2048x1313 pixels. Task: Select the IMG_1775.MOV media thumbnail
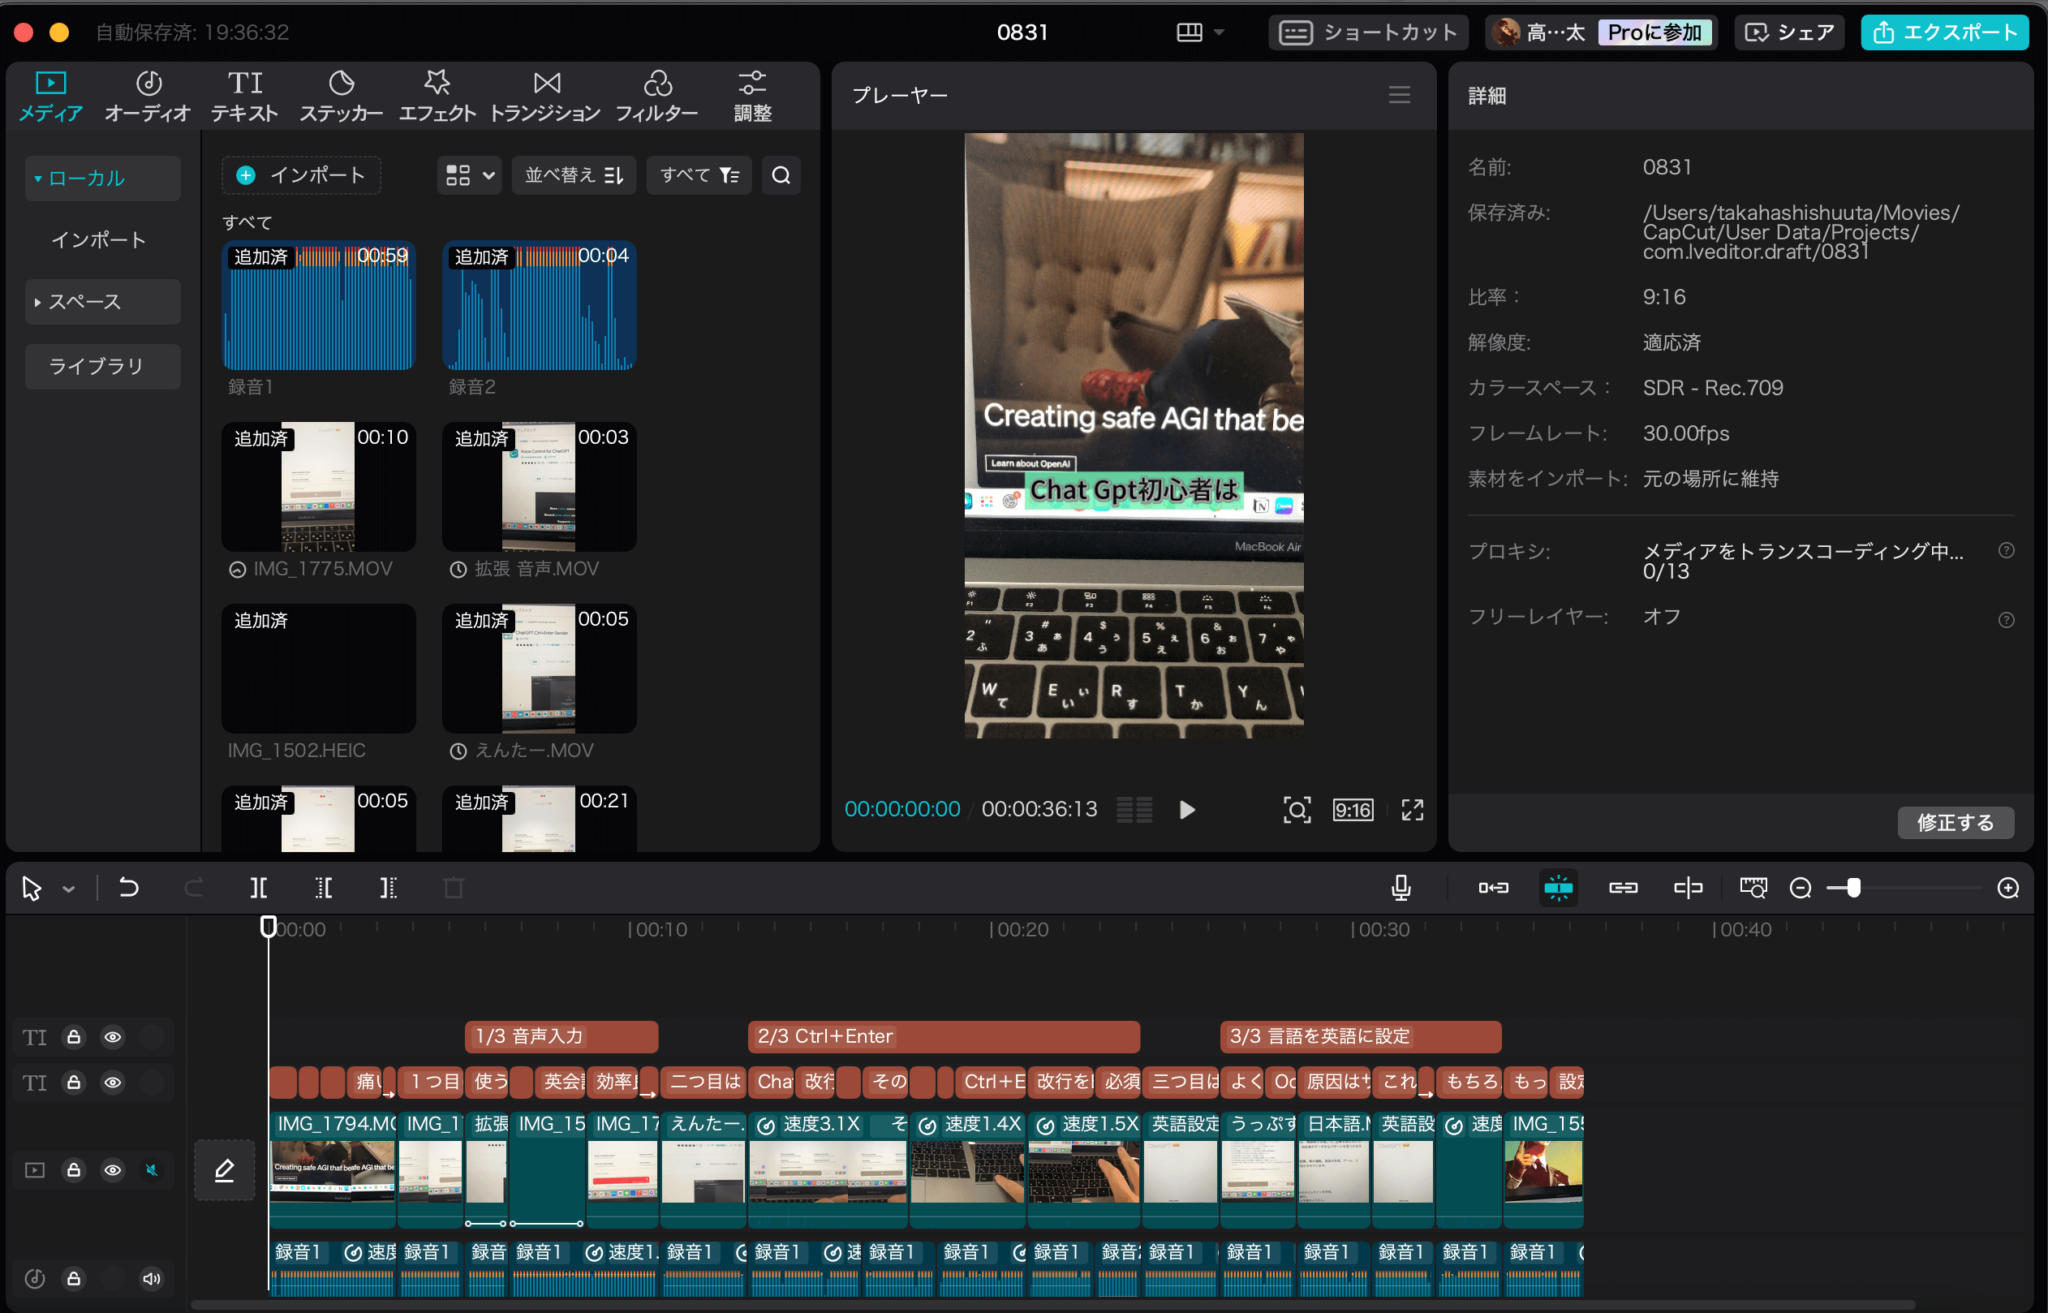(318, 487)
